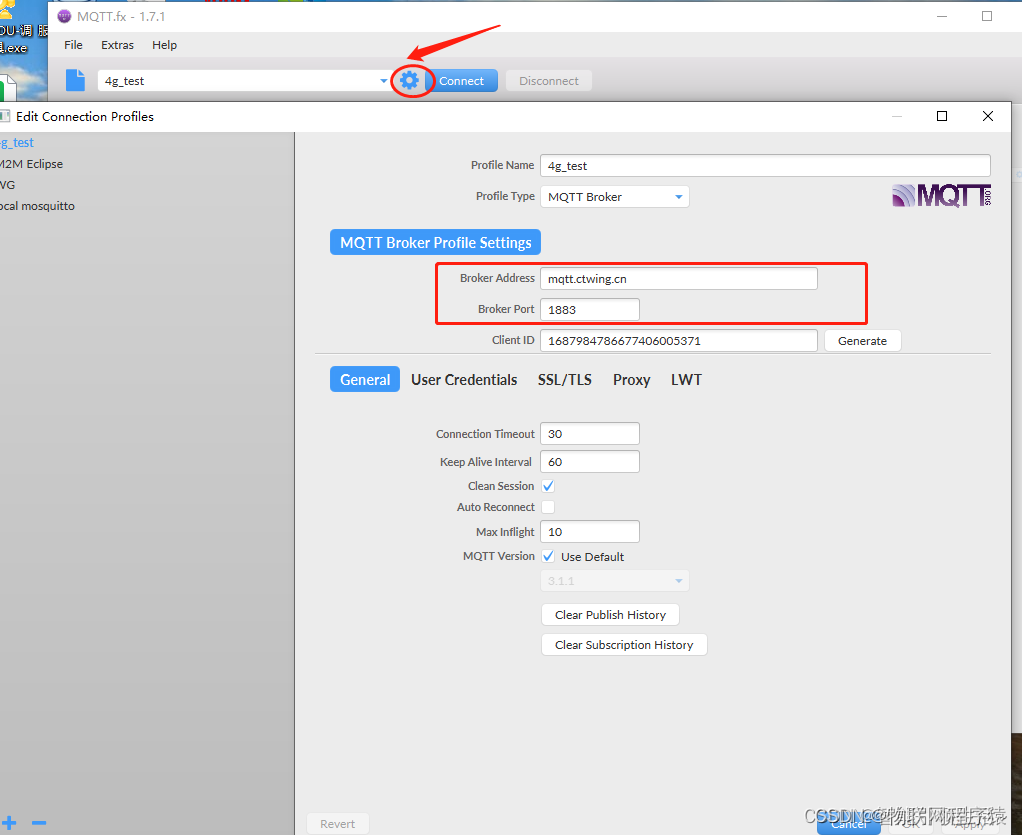Click the MQTT logo image
1022x835 pixels.
point(940,195)
